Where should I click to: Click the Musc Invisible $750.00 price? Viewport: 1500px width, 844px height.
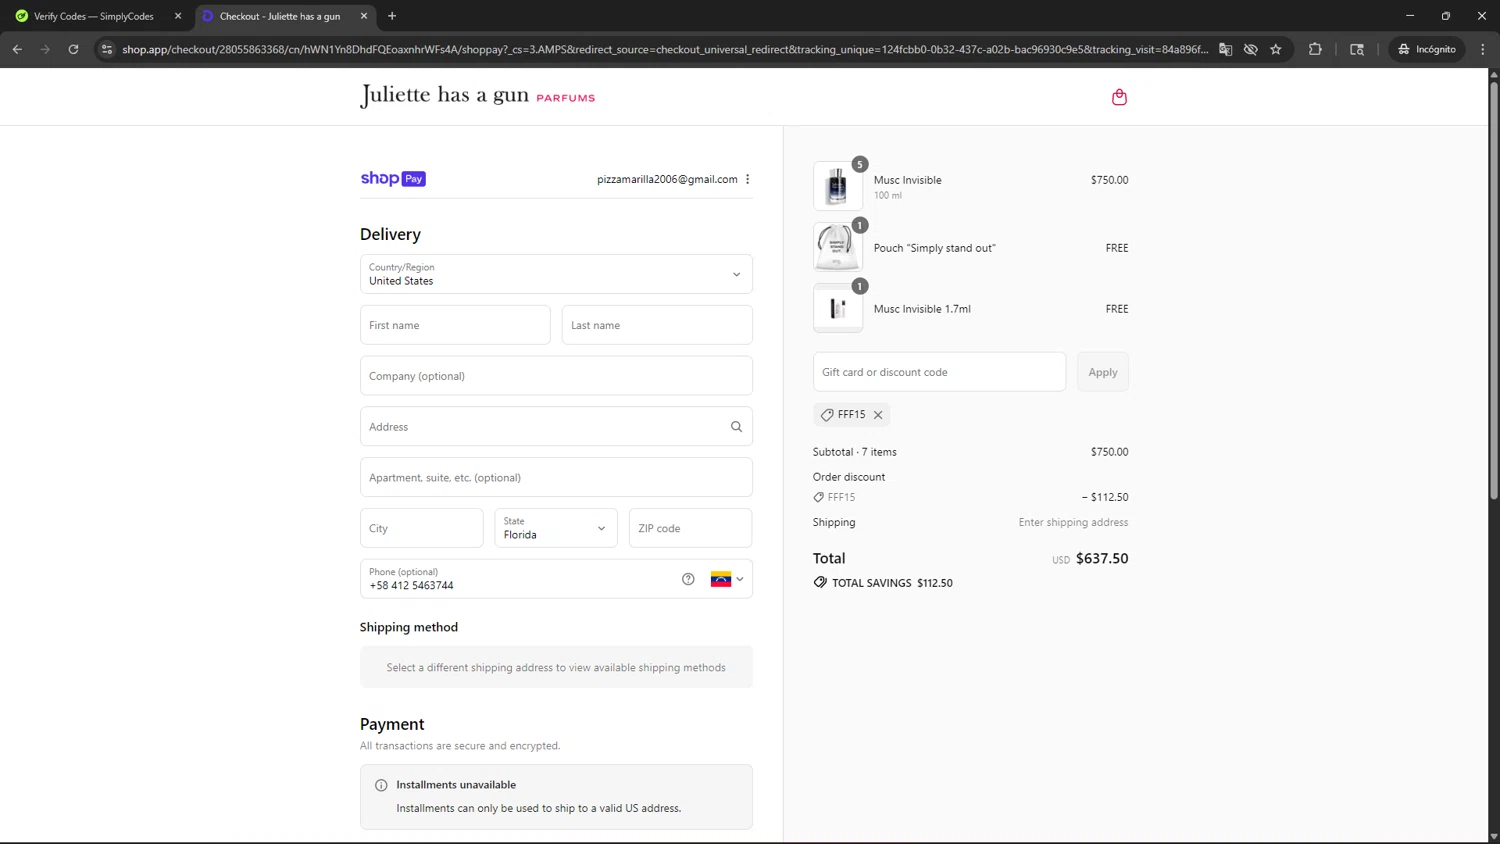click(1109, 180)
